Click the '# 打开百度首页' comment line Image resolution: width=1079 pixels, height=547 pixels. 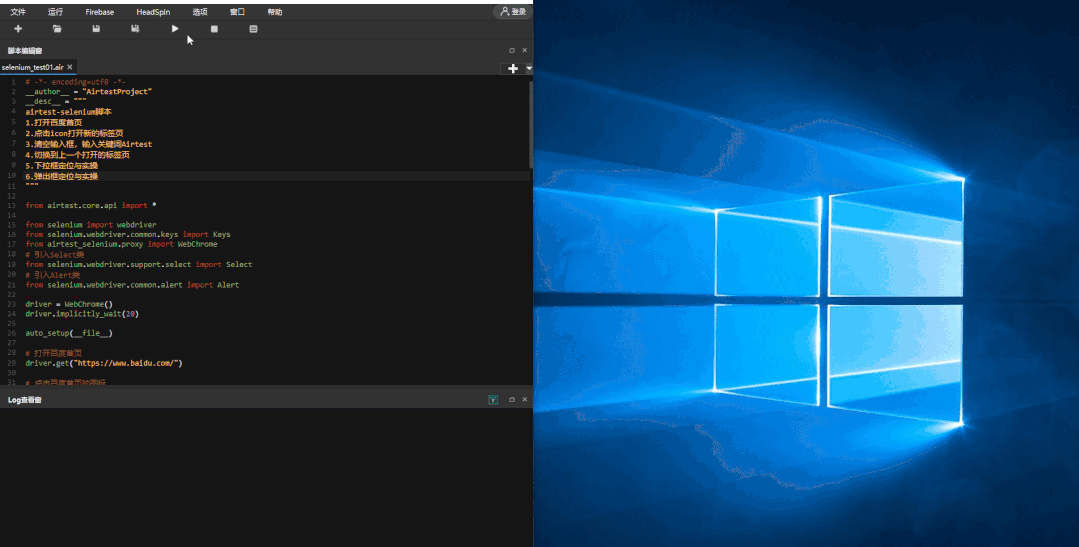[54, 353]
